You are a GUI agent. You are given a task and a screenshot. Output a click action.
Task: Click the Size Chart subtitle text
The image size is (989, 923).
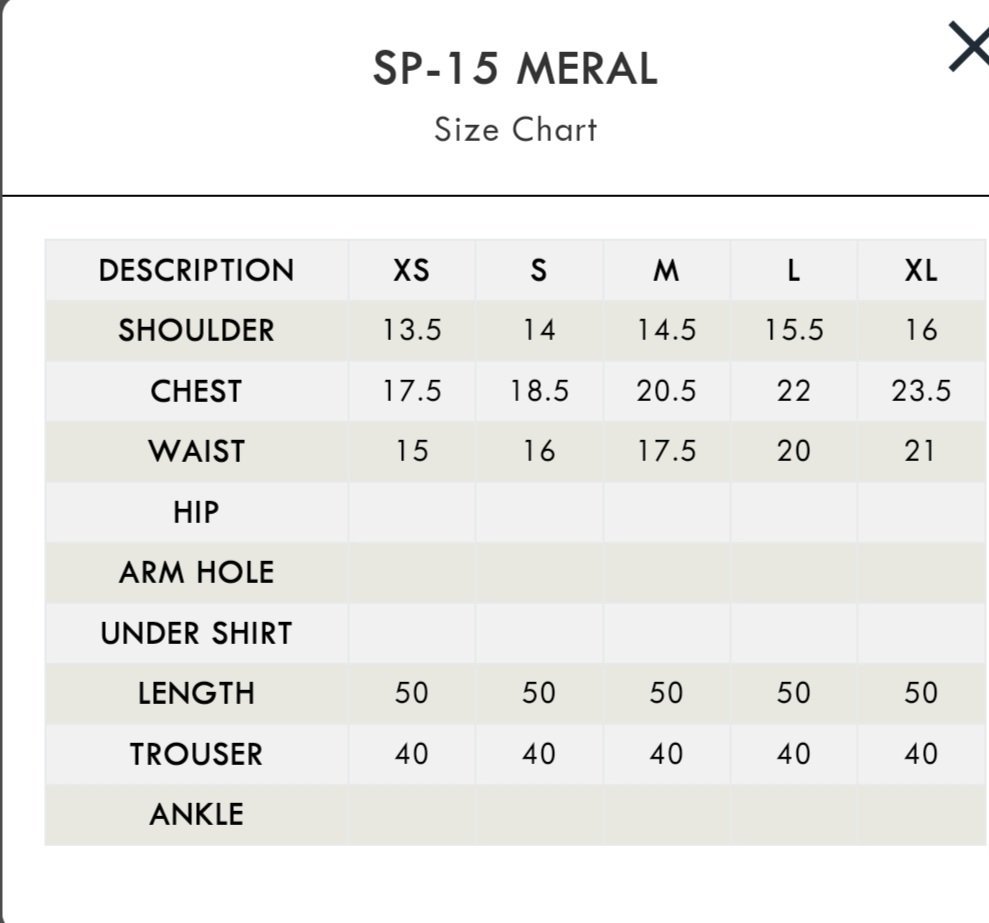click(515, 130)
